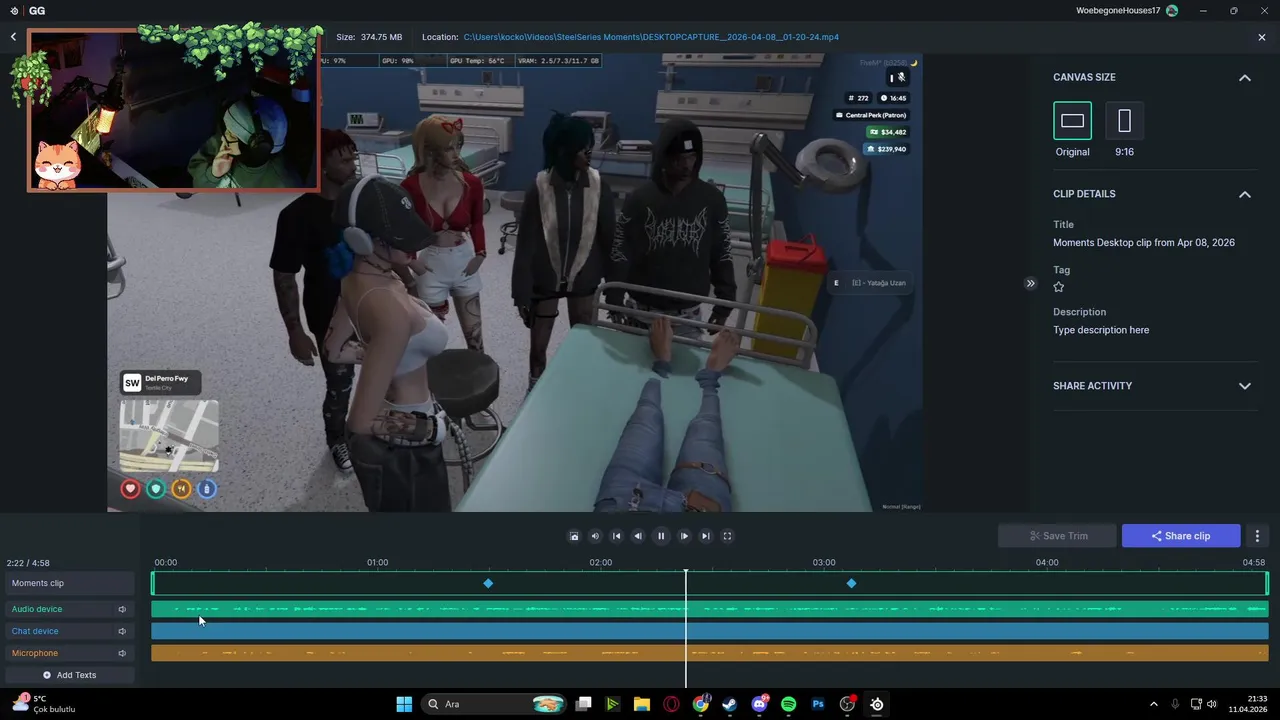The width and height of the screenshot is (1280, 720).
Task: Click the user avatar icon
Action: pyautogui.click(x=1172, y=10)
